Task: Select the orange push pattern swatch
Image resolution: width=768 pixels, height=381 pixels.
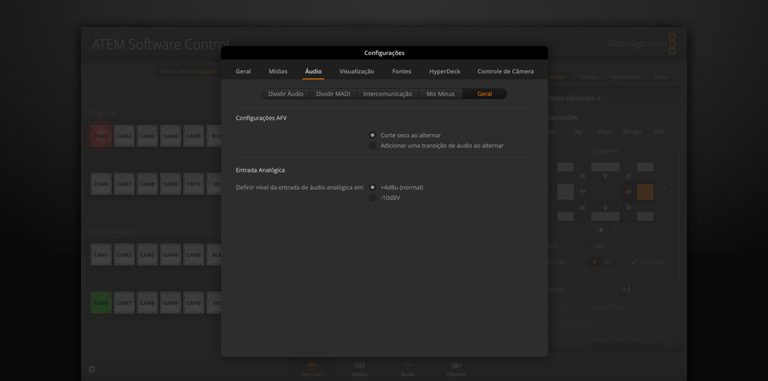Action: click(645, 192)
